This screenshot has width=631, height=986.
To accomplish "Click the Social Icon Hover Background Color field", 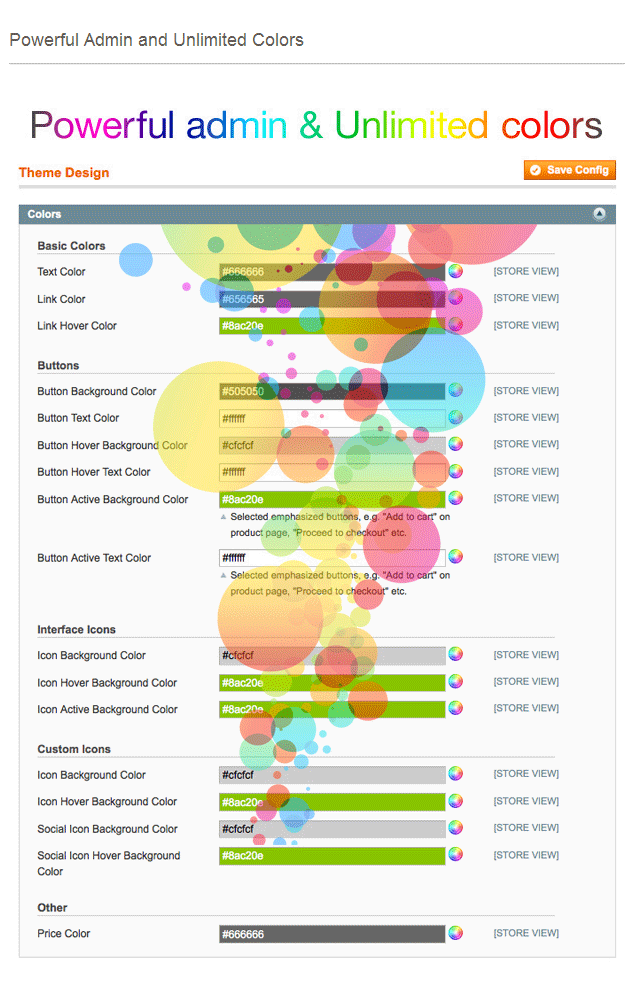I will (332, 856).
